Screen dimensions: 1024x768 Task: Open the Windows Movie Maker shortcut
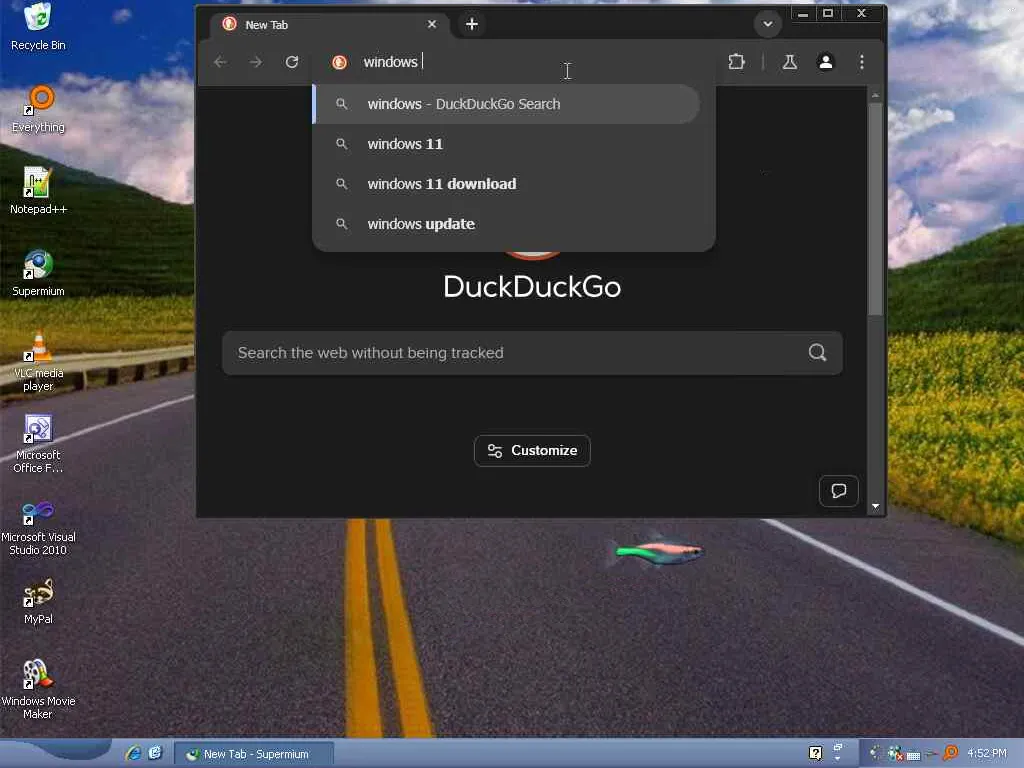click(x=38, y=689)
